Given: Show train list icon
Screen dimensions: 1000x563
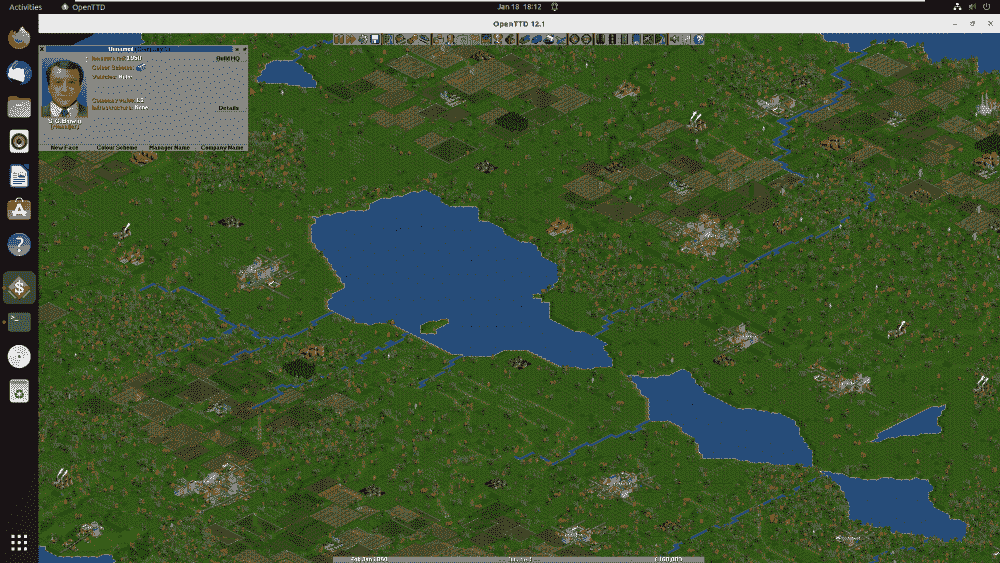Looking at the screenshot, I should tap(524, 40).
